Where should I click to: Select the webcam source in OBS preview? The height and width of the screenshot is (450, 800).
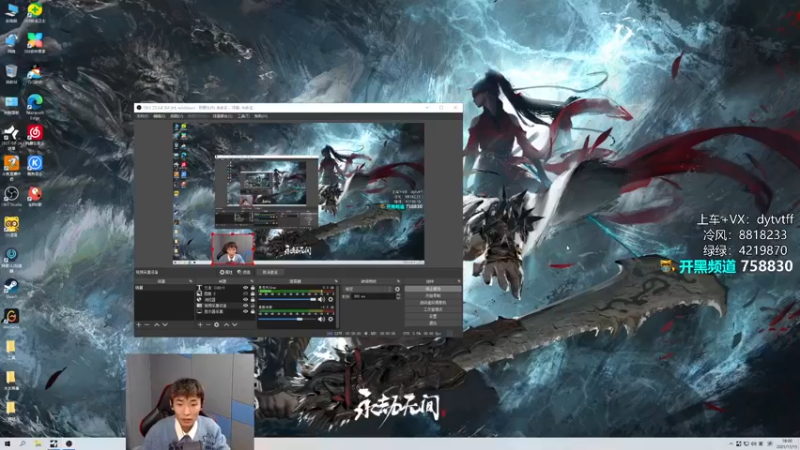tap(233, 249)
